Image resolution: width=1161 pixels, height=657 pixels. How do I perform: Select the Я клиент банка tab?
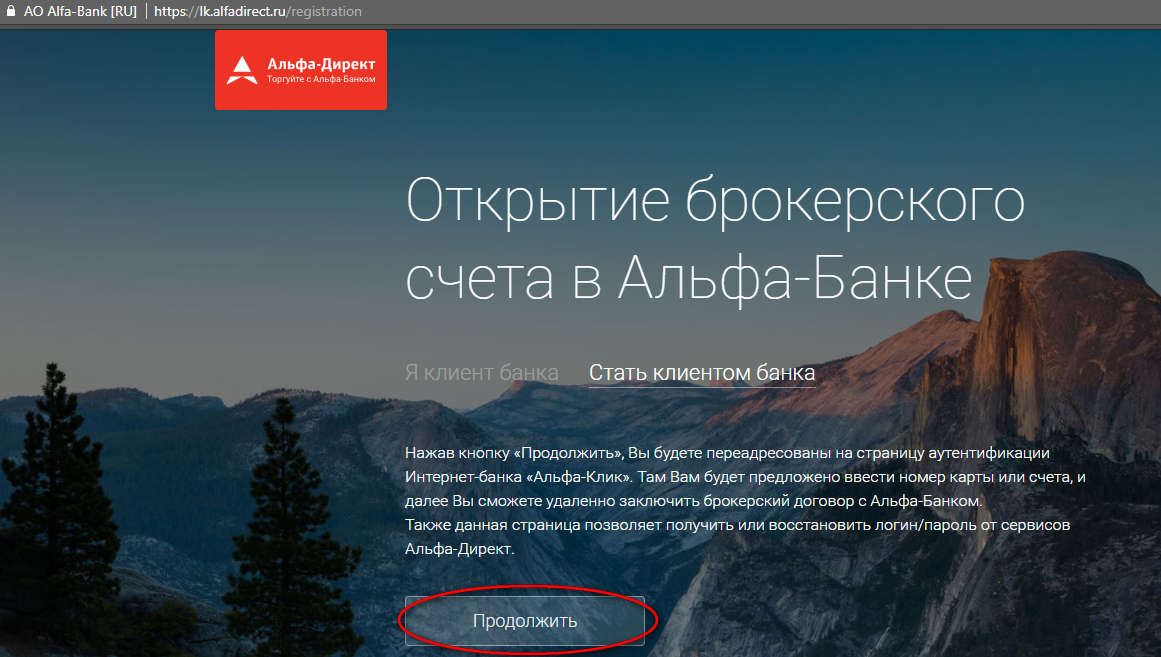pyautogui.click(x=482, y=373)
